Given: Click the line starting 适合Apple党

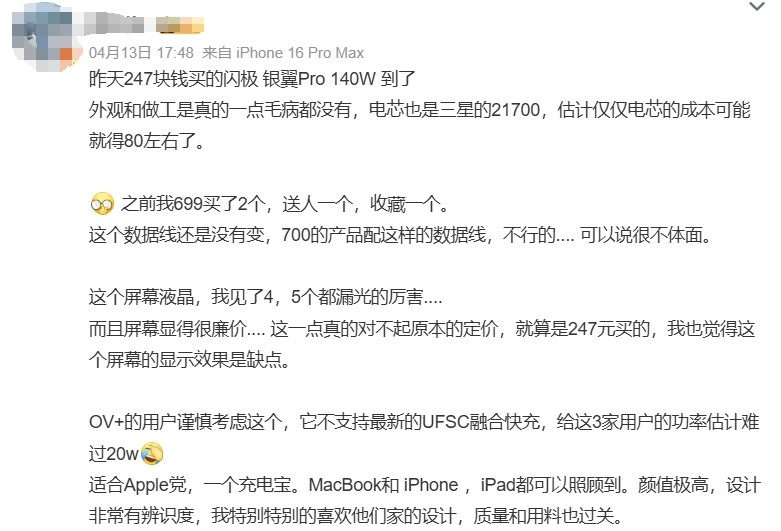Looking at the screenshot, I should point(425,485).
